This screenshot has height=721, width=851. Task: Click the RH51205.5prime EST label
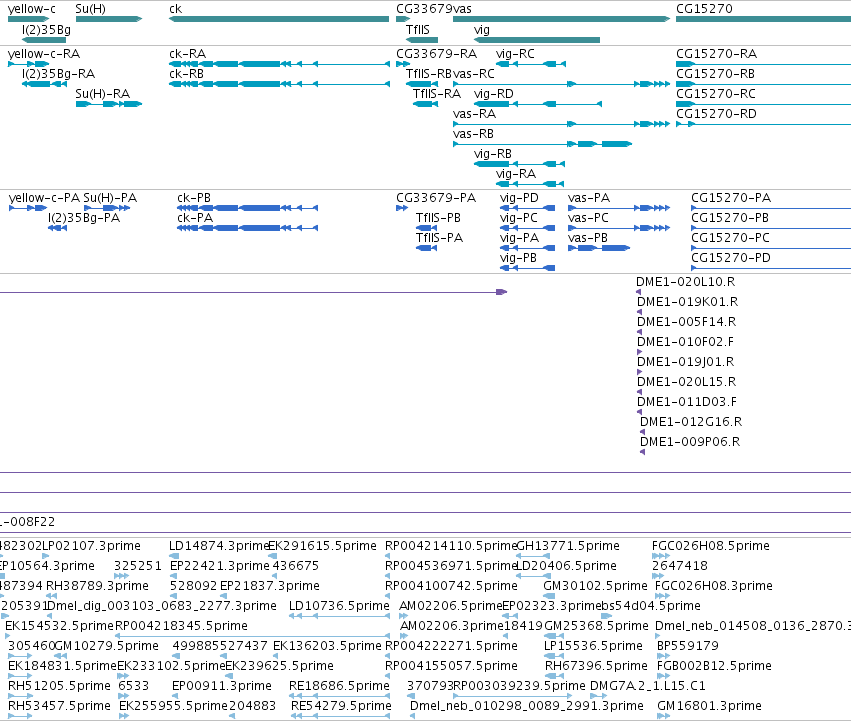pyautogui.click(x=59, y=686)
